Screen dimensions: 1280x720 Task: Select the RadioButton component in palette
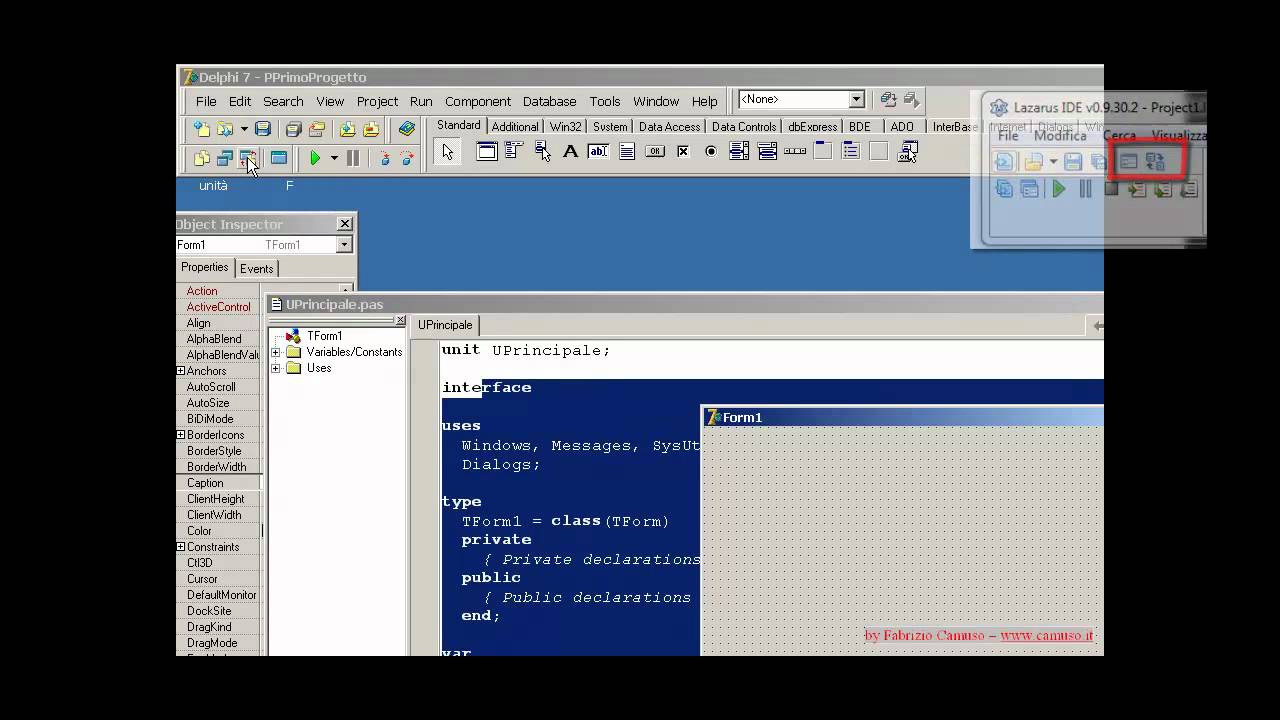tap(711, 152)
